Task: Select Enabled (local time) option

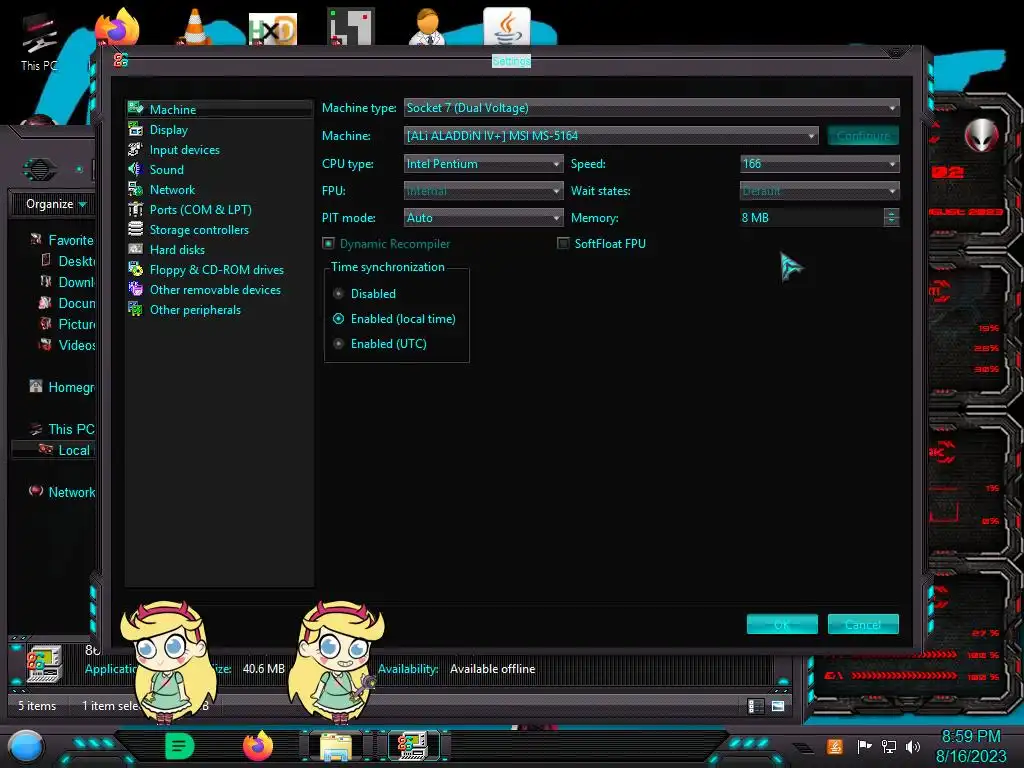Action: (338, 319)
